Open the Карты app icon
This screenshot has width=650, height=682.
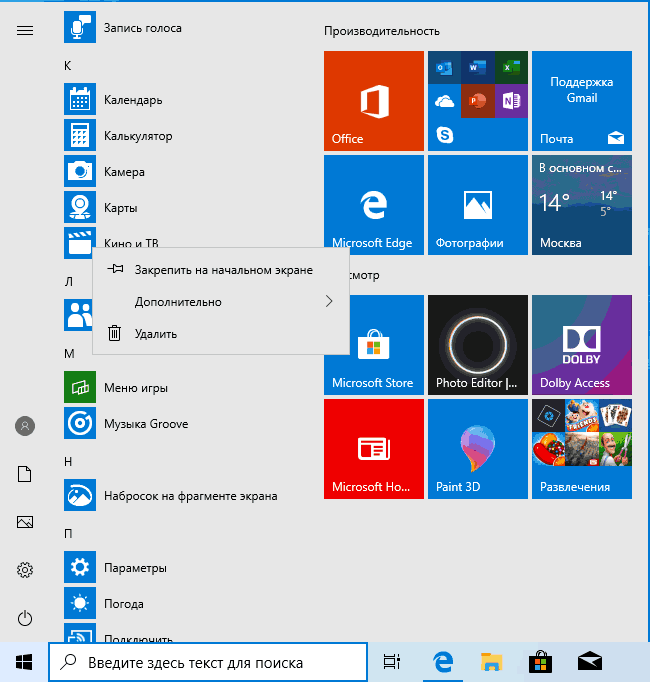point(80,207)
